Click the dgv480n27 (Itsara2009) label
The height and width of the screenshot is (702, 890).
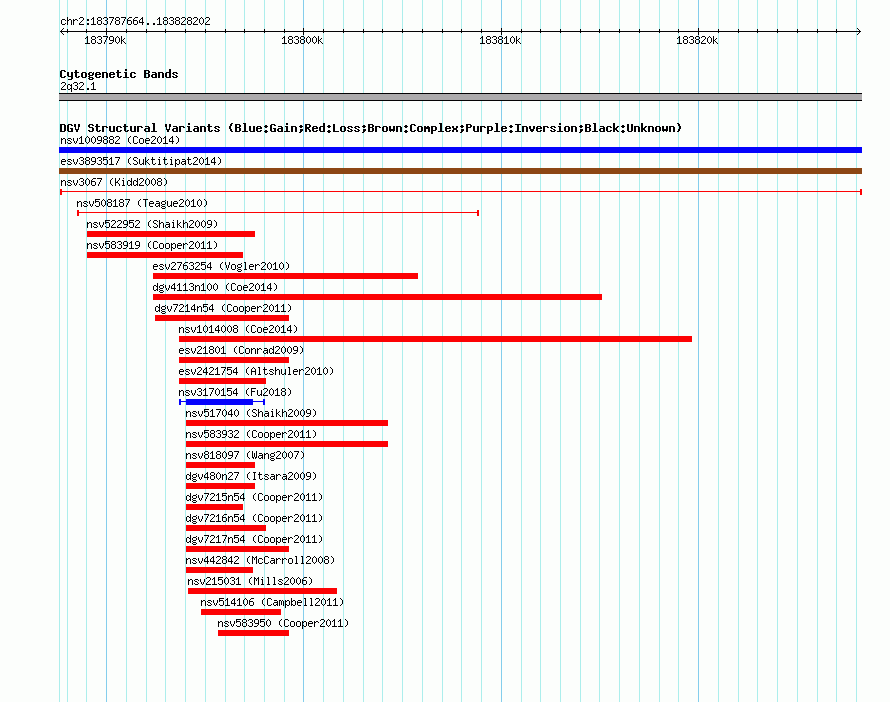pos(251,476)
